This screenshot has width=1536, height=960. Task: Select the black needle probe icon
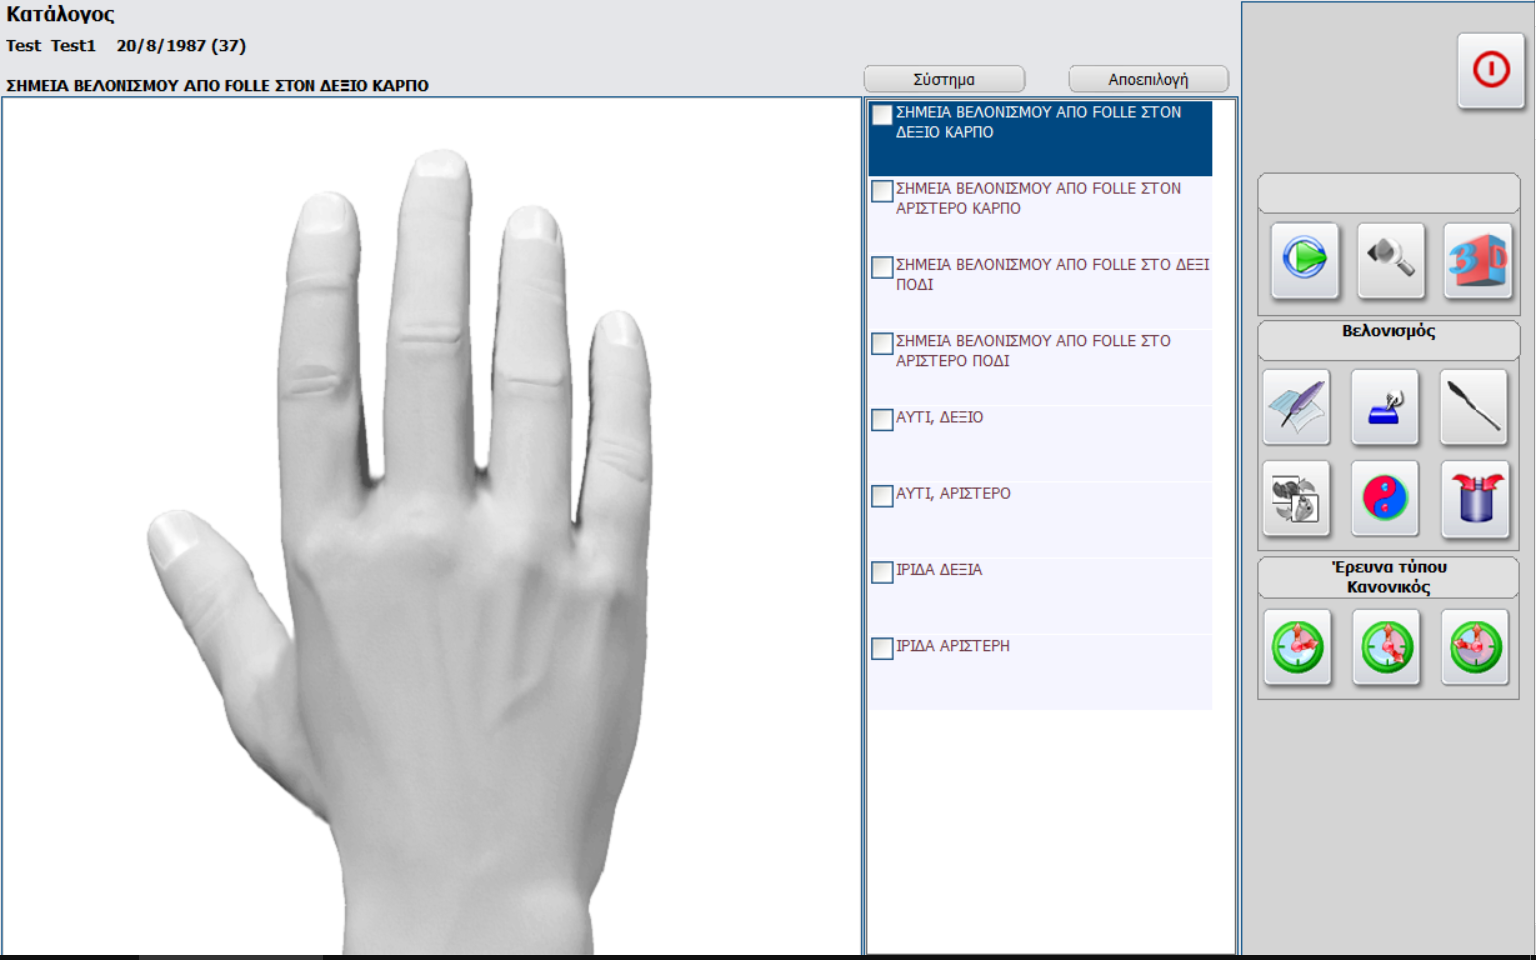1473,406
